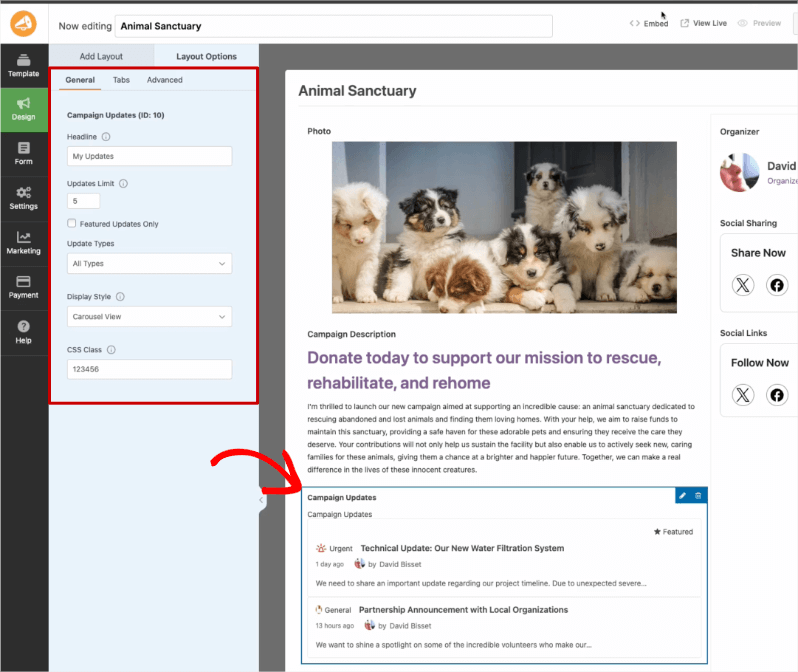798x672 pixels.
Task: Click the Organizer section label
Action: [x=739, y=131]
